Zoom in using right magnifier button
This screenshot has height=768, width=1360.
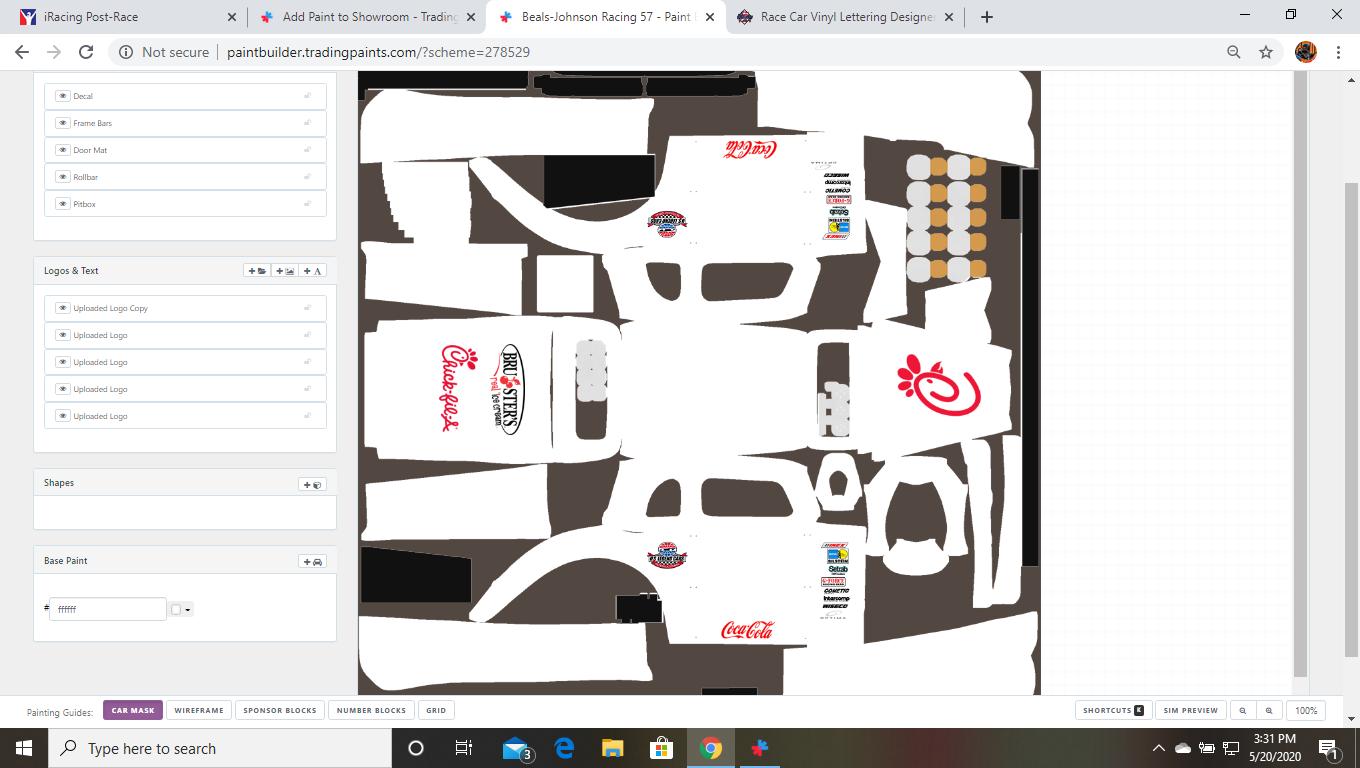click(x=1269, y=711)
